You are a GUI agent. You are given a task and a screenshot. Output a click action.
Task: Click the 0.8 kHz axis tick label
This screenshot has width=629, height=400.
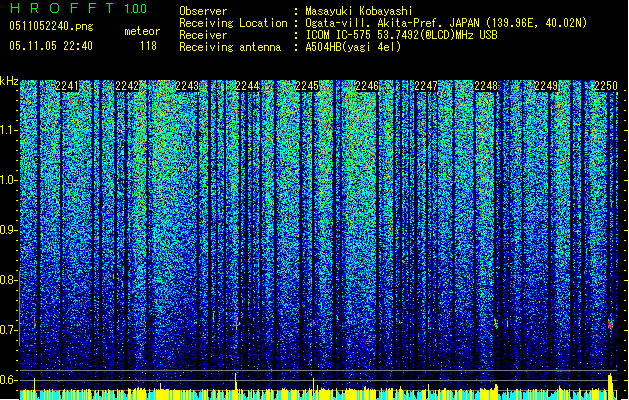coord(9,280)
